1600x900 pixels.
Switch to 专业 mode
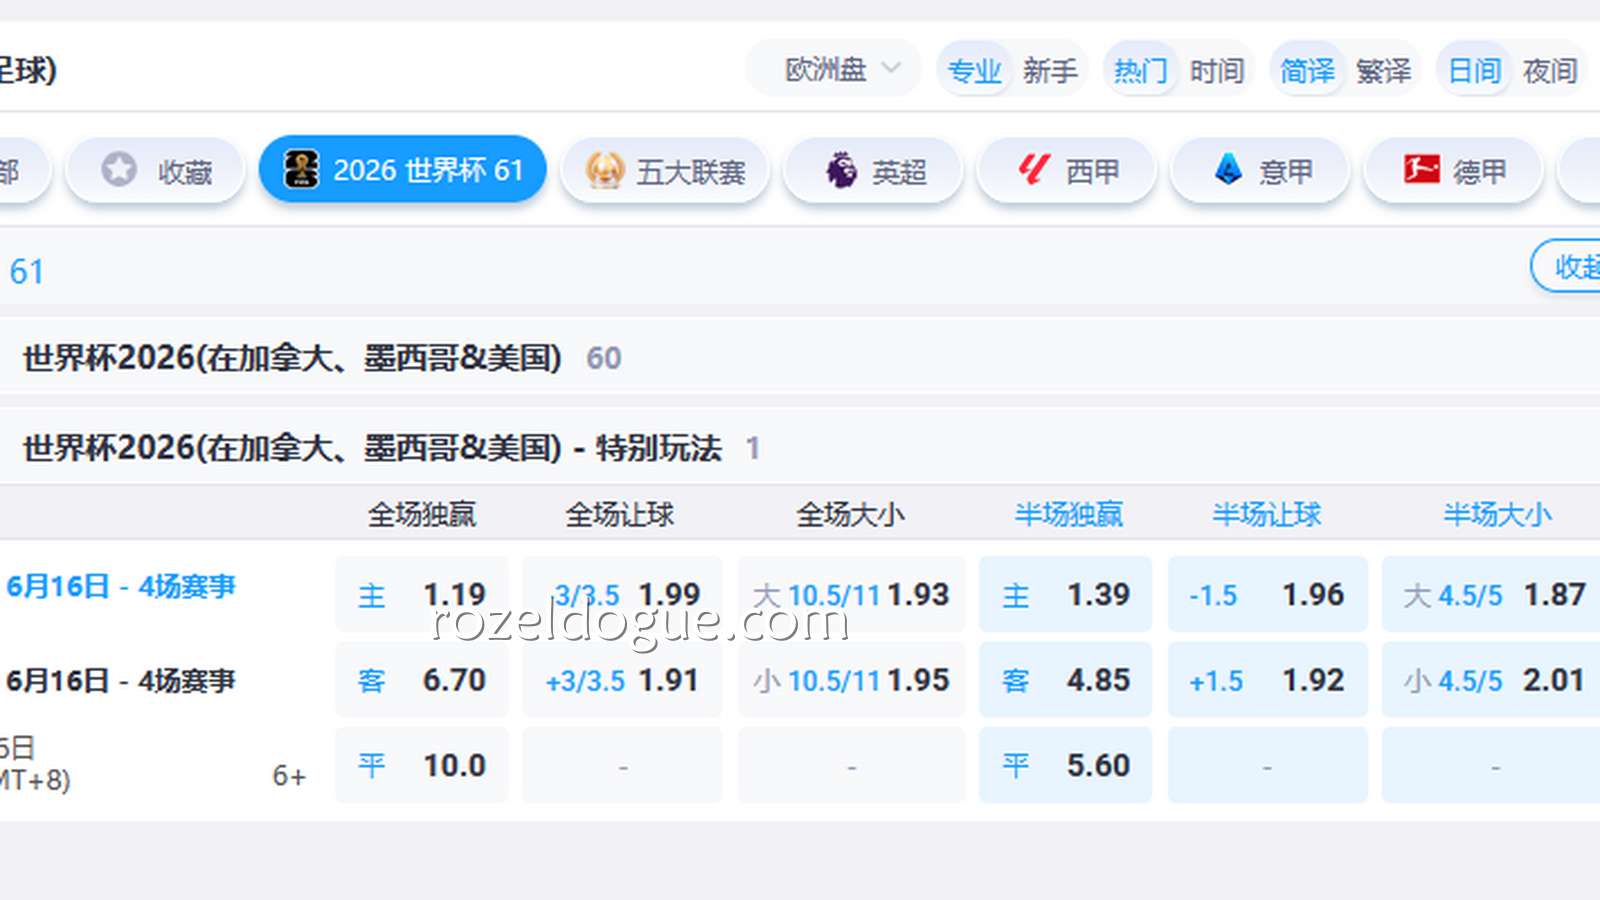point(974,71)
